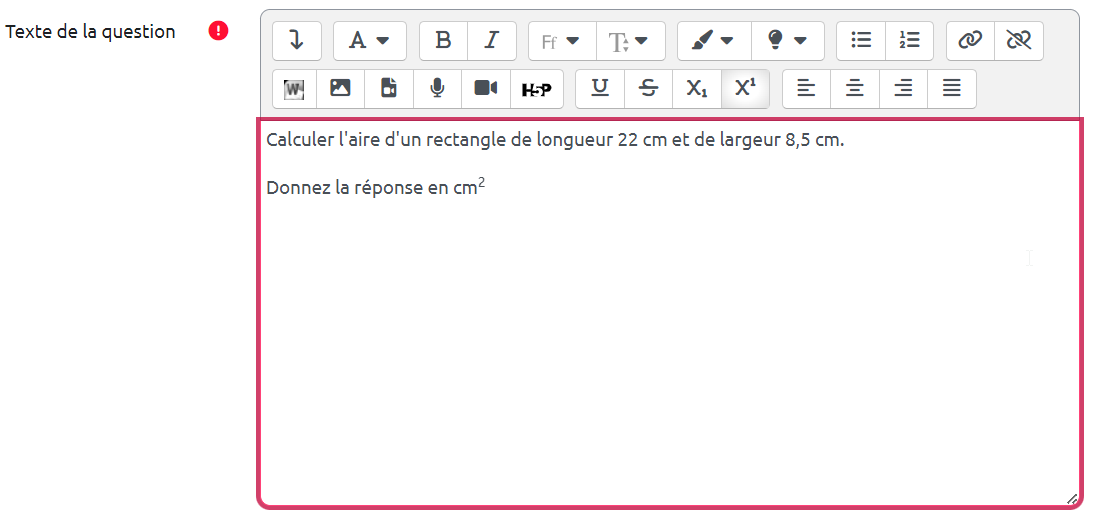Click the Word import icon

[x=293, y=89]
